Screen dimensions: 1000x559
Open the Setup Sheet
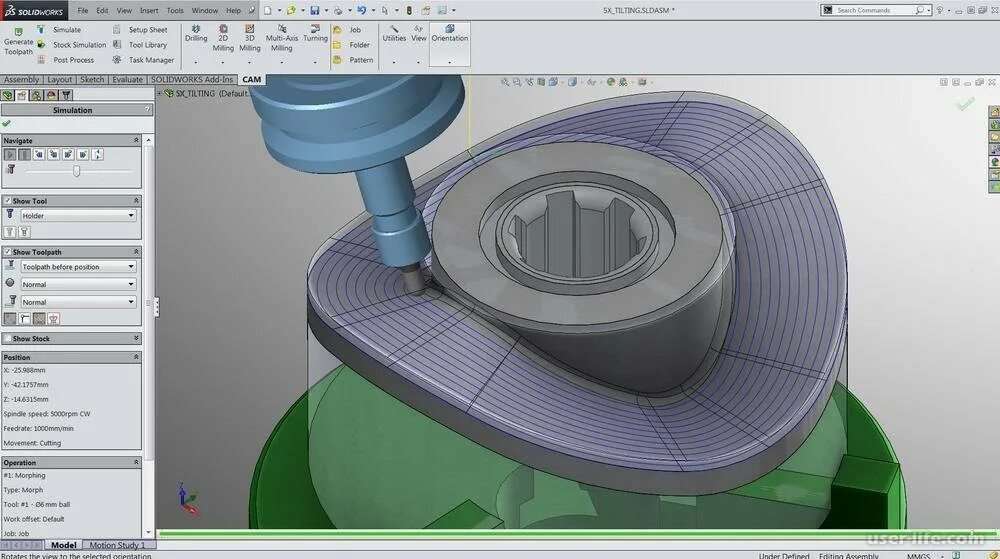140,29
